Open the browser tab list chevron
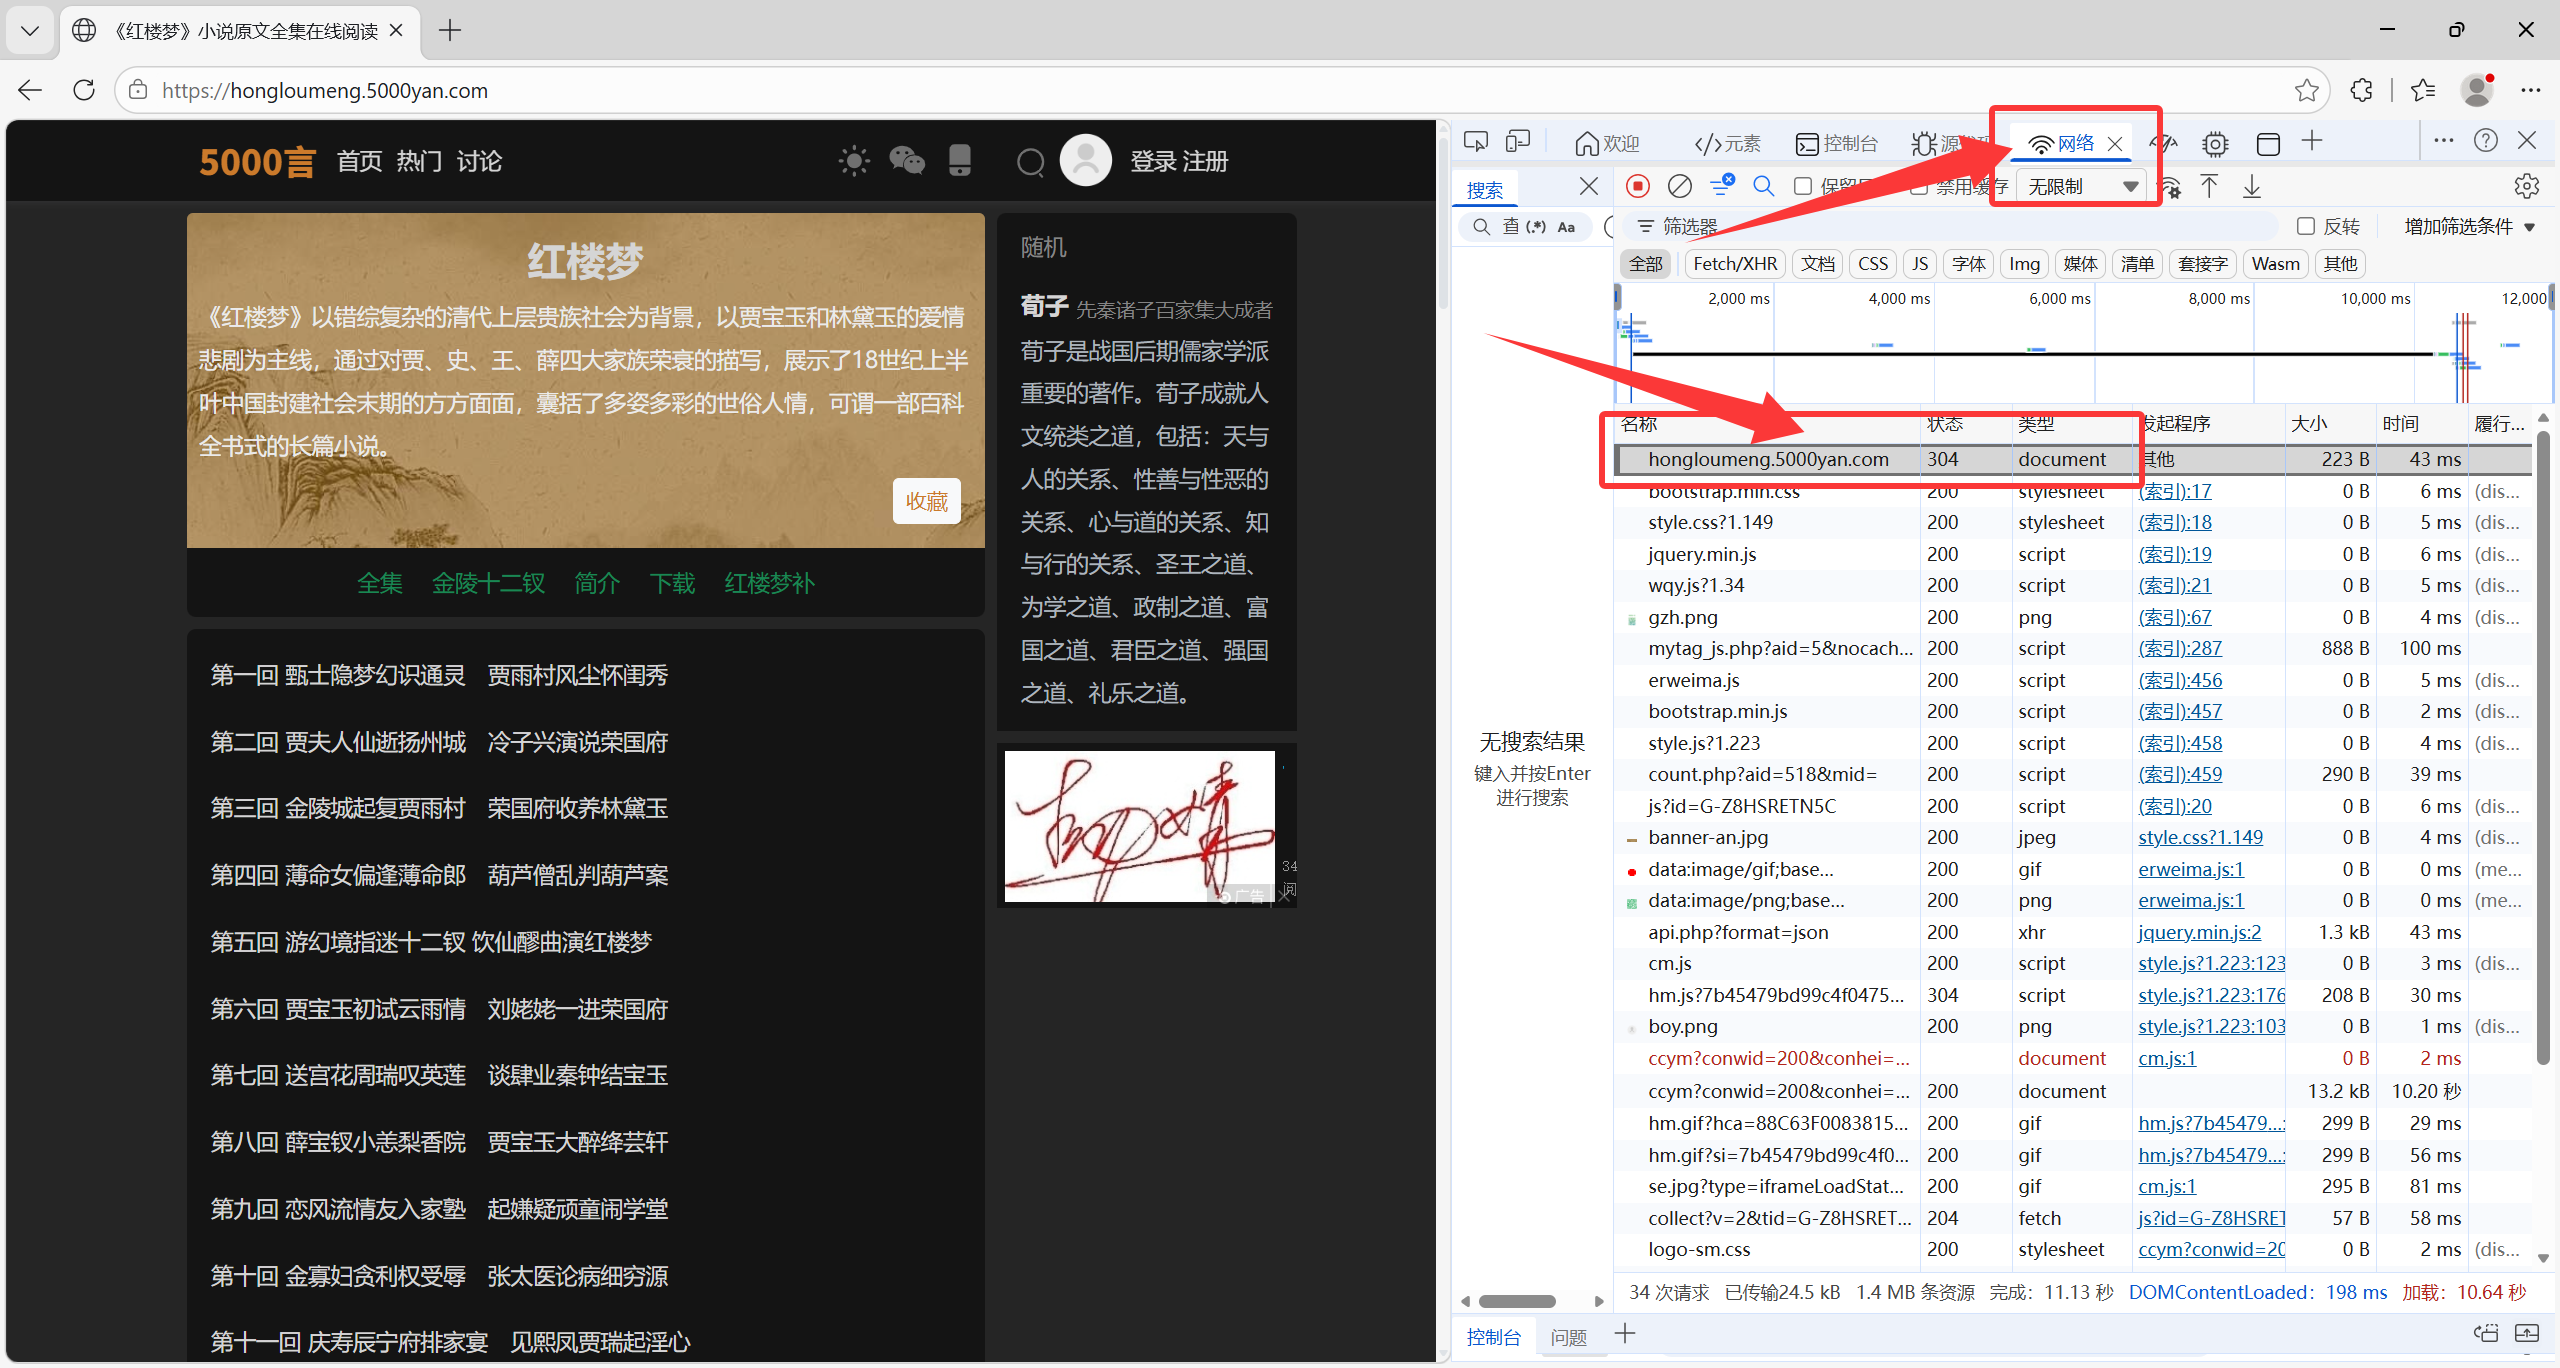The image size is (2560, 1368). [x=30, y=30]
